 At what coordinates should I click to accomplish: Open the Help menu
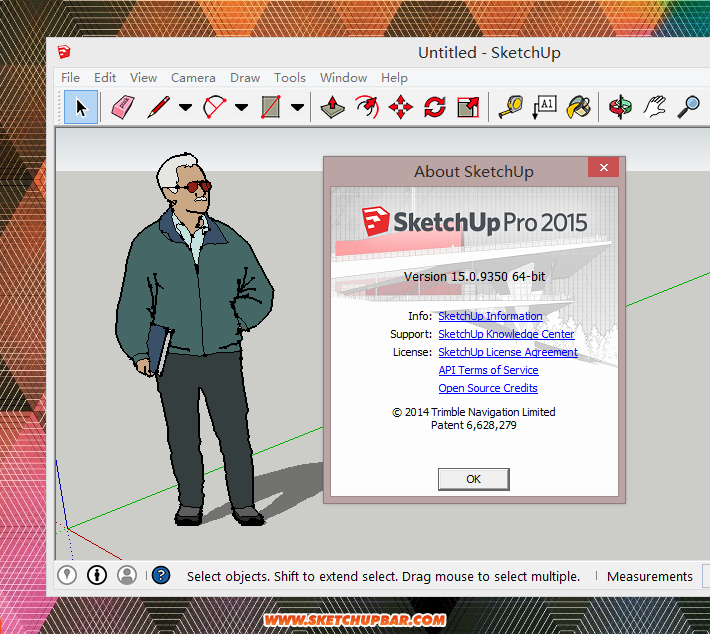[x=394, y=78]
